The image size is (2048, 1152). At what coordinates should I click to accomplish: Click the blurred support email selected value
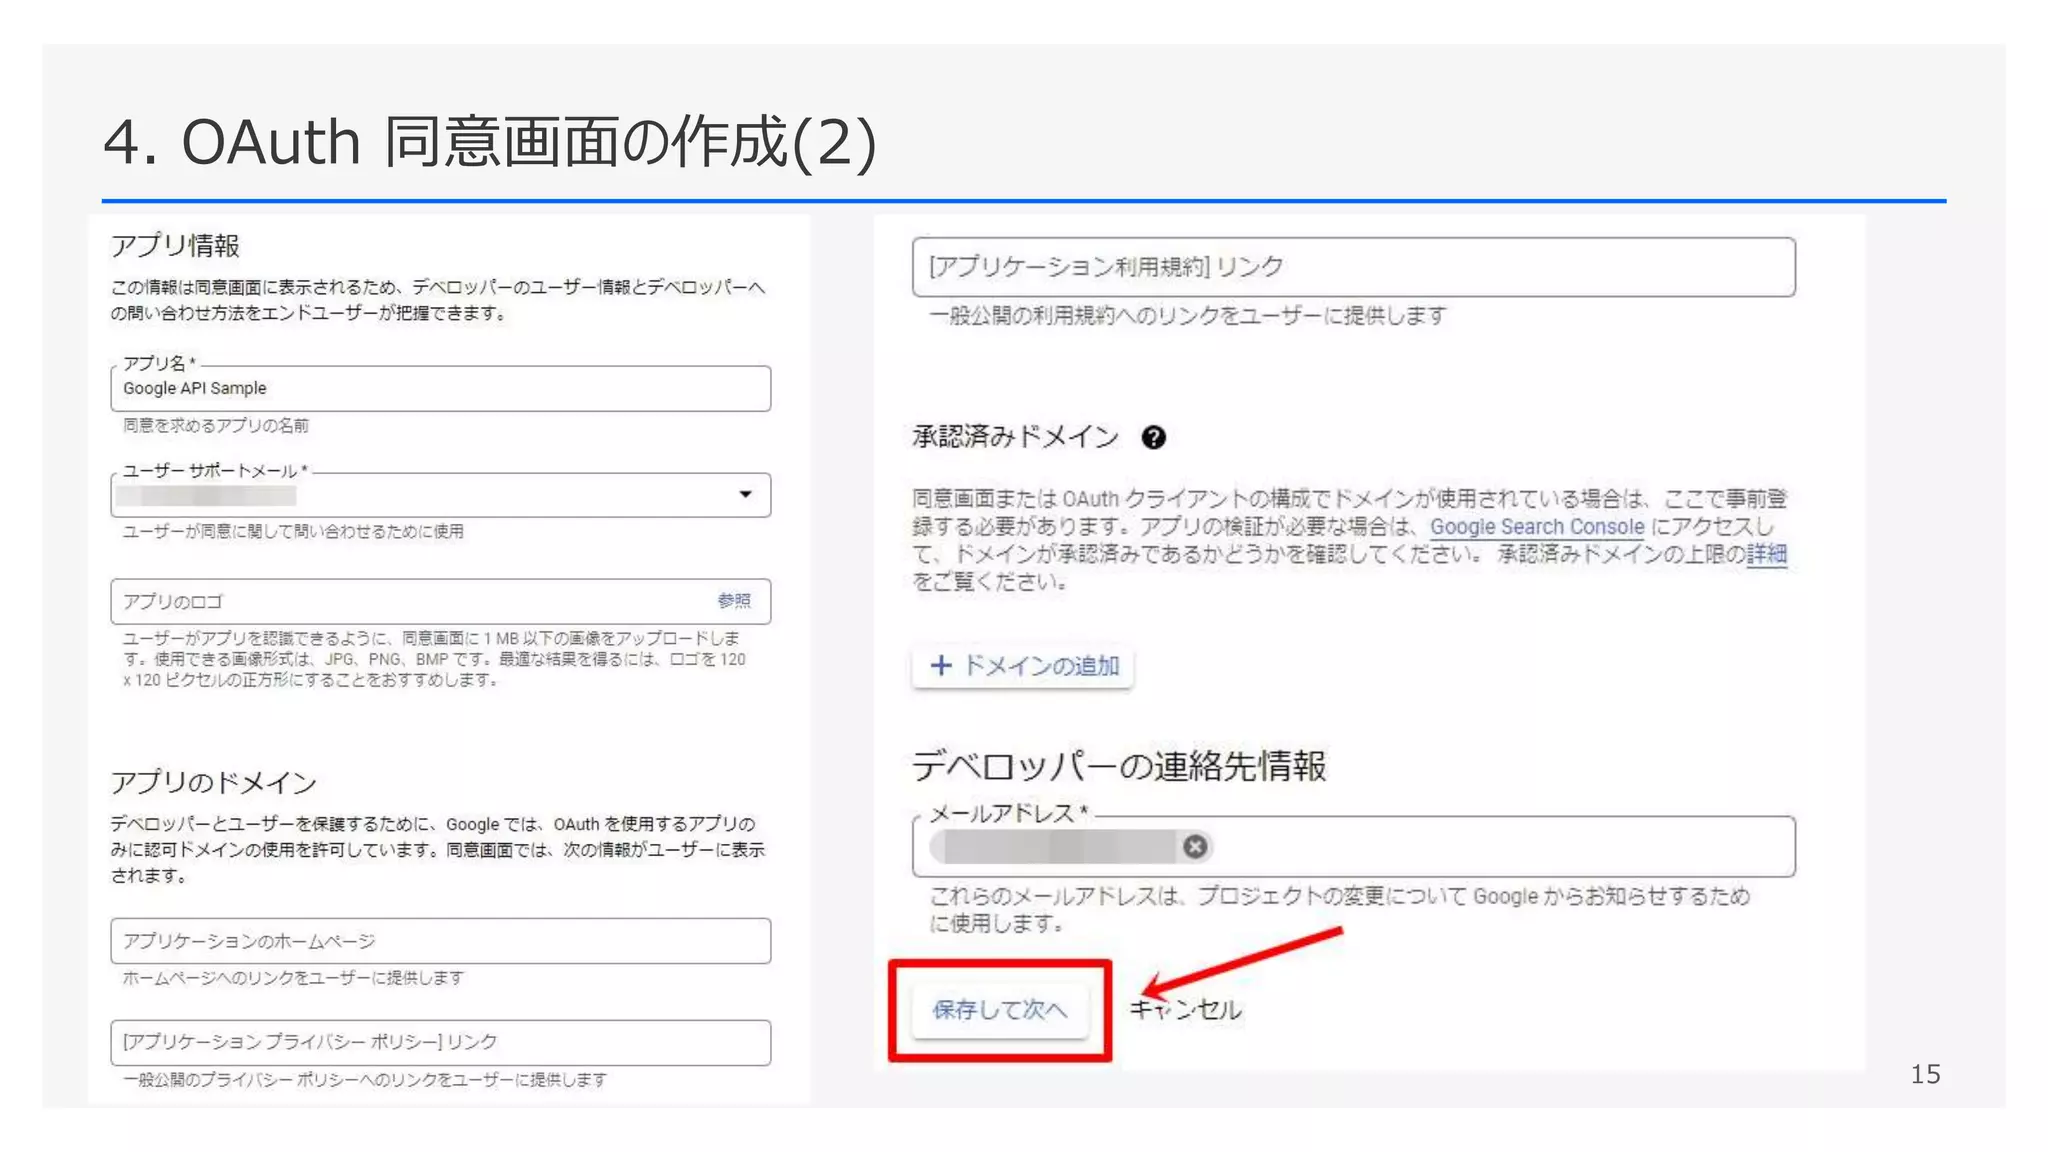[x=207, y=496]
